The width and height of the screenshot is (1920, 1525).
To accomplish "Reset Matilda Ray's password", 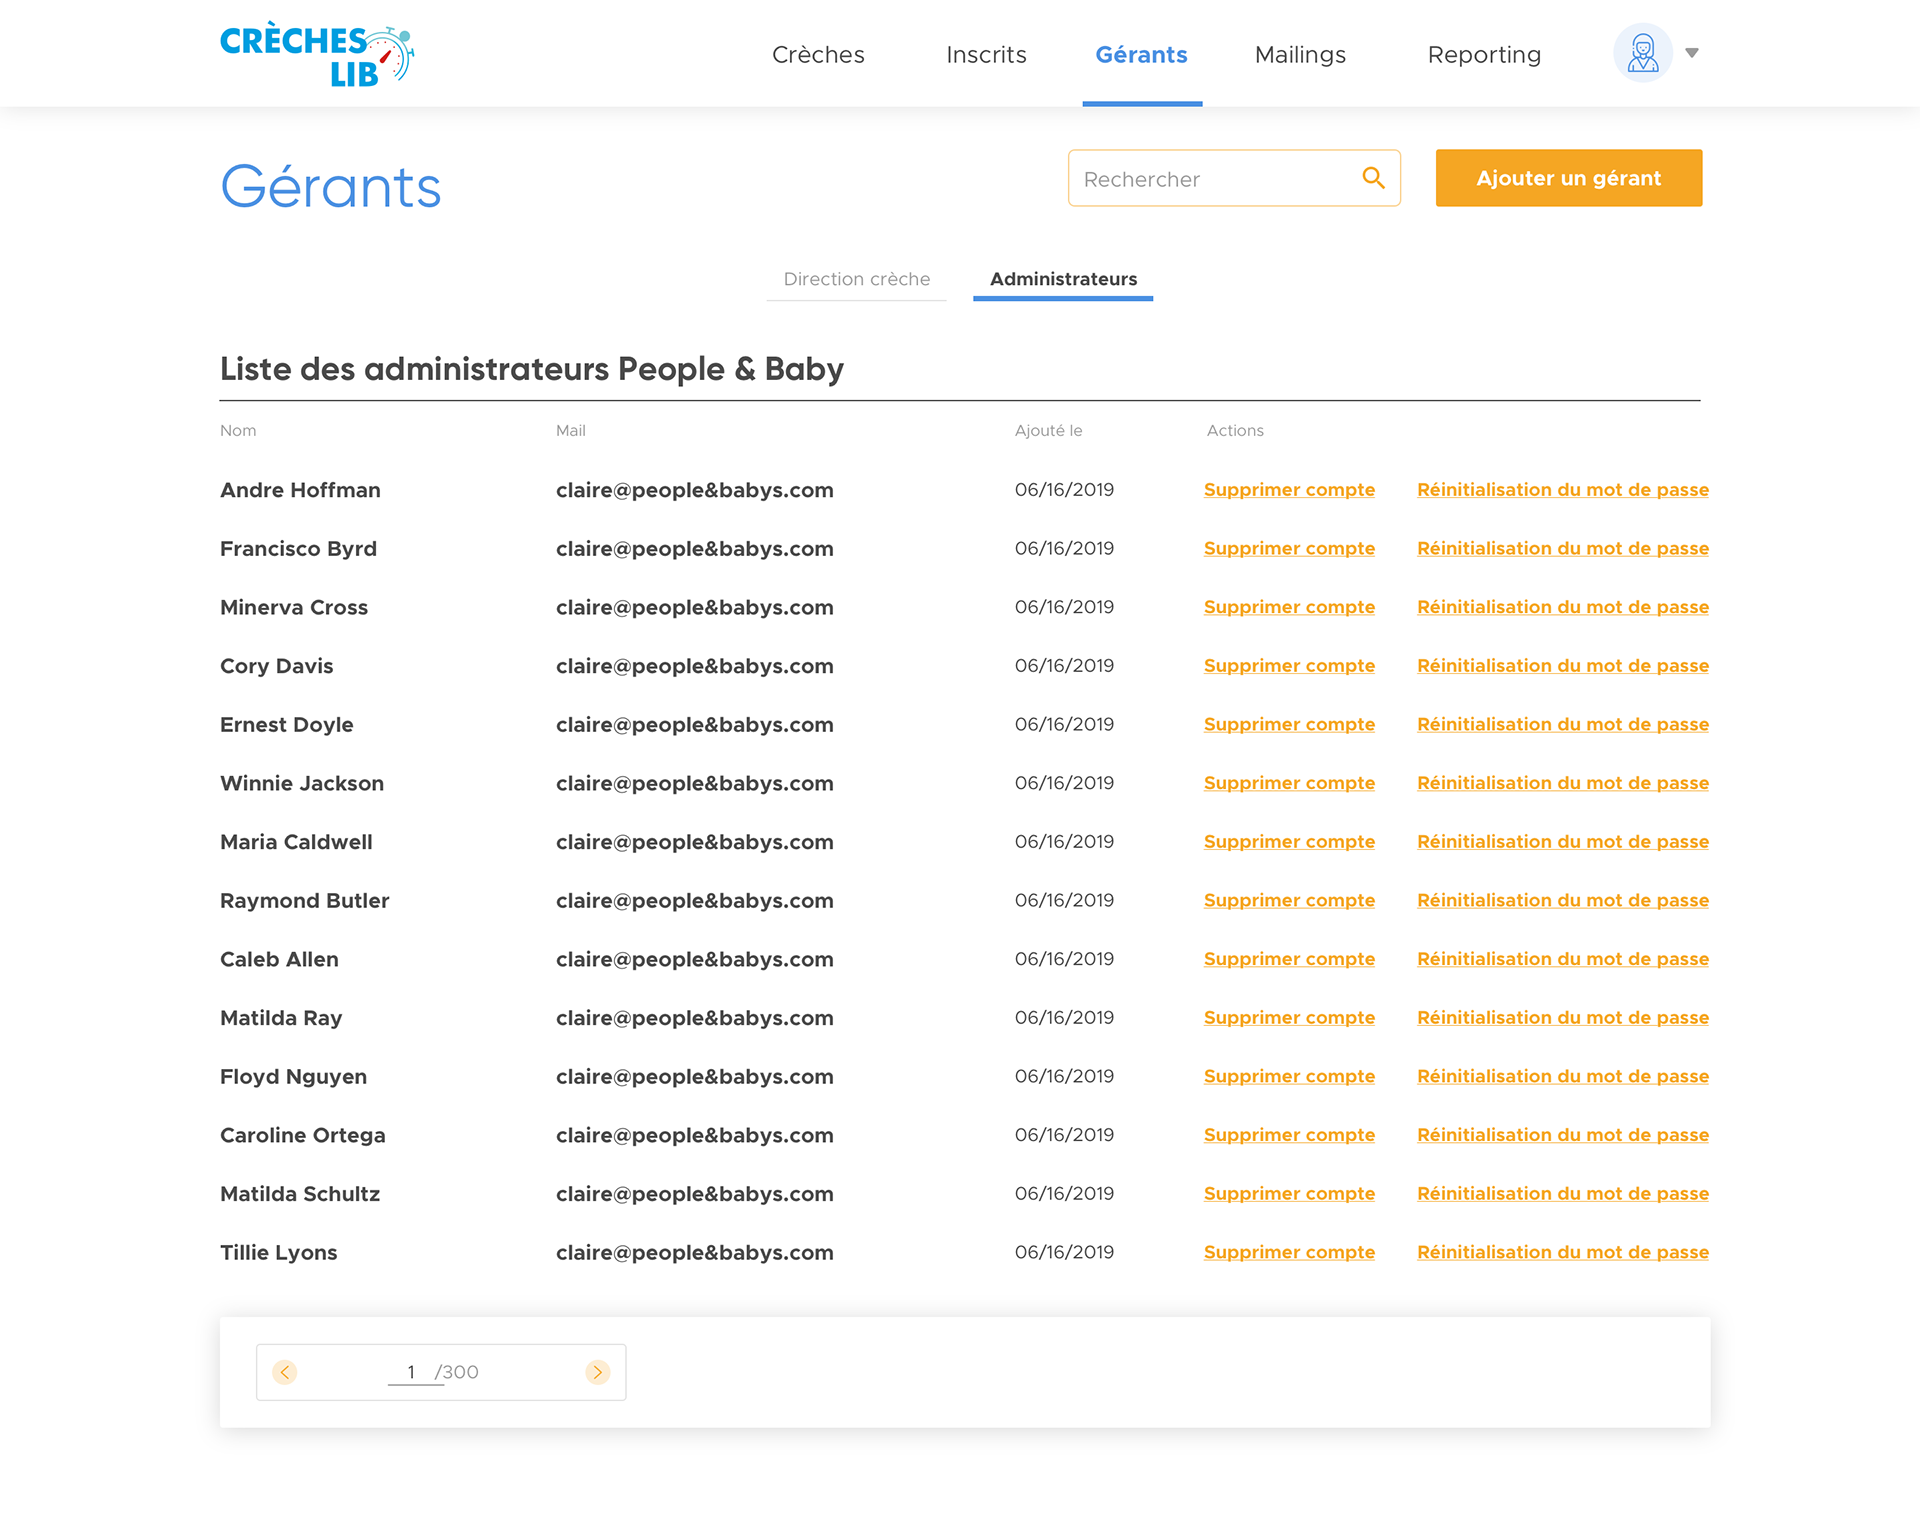I will 1563,1018.
